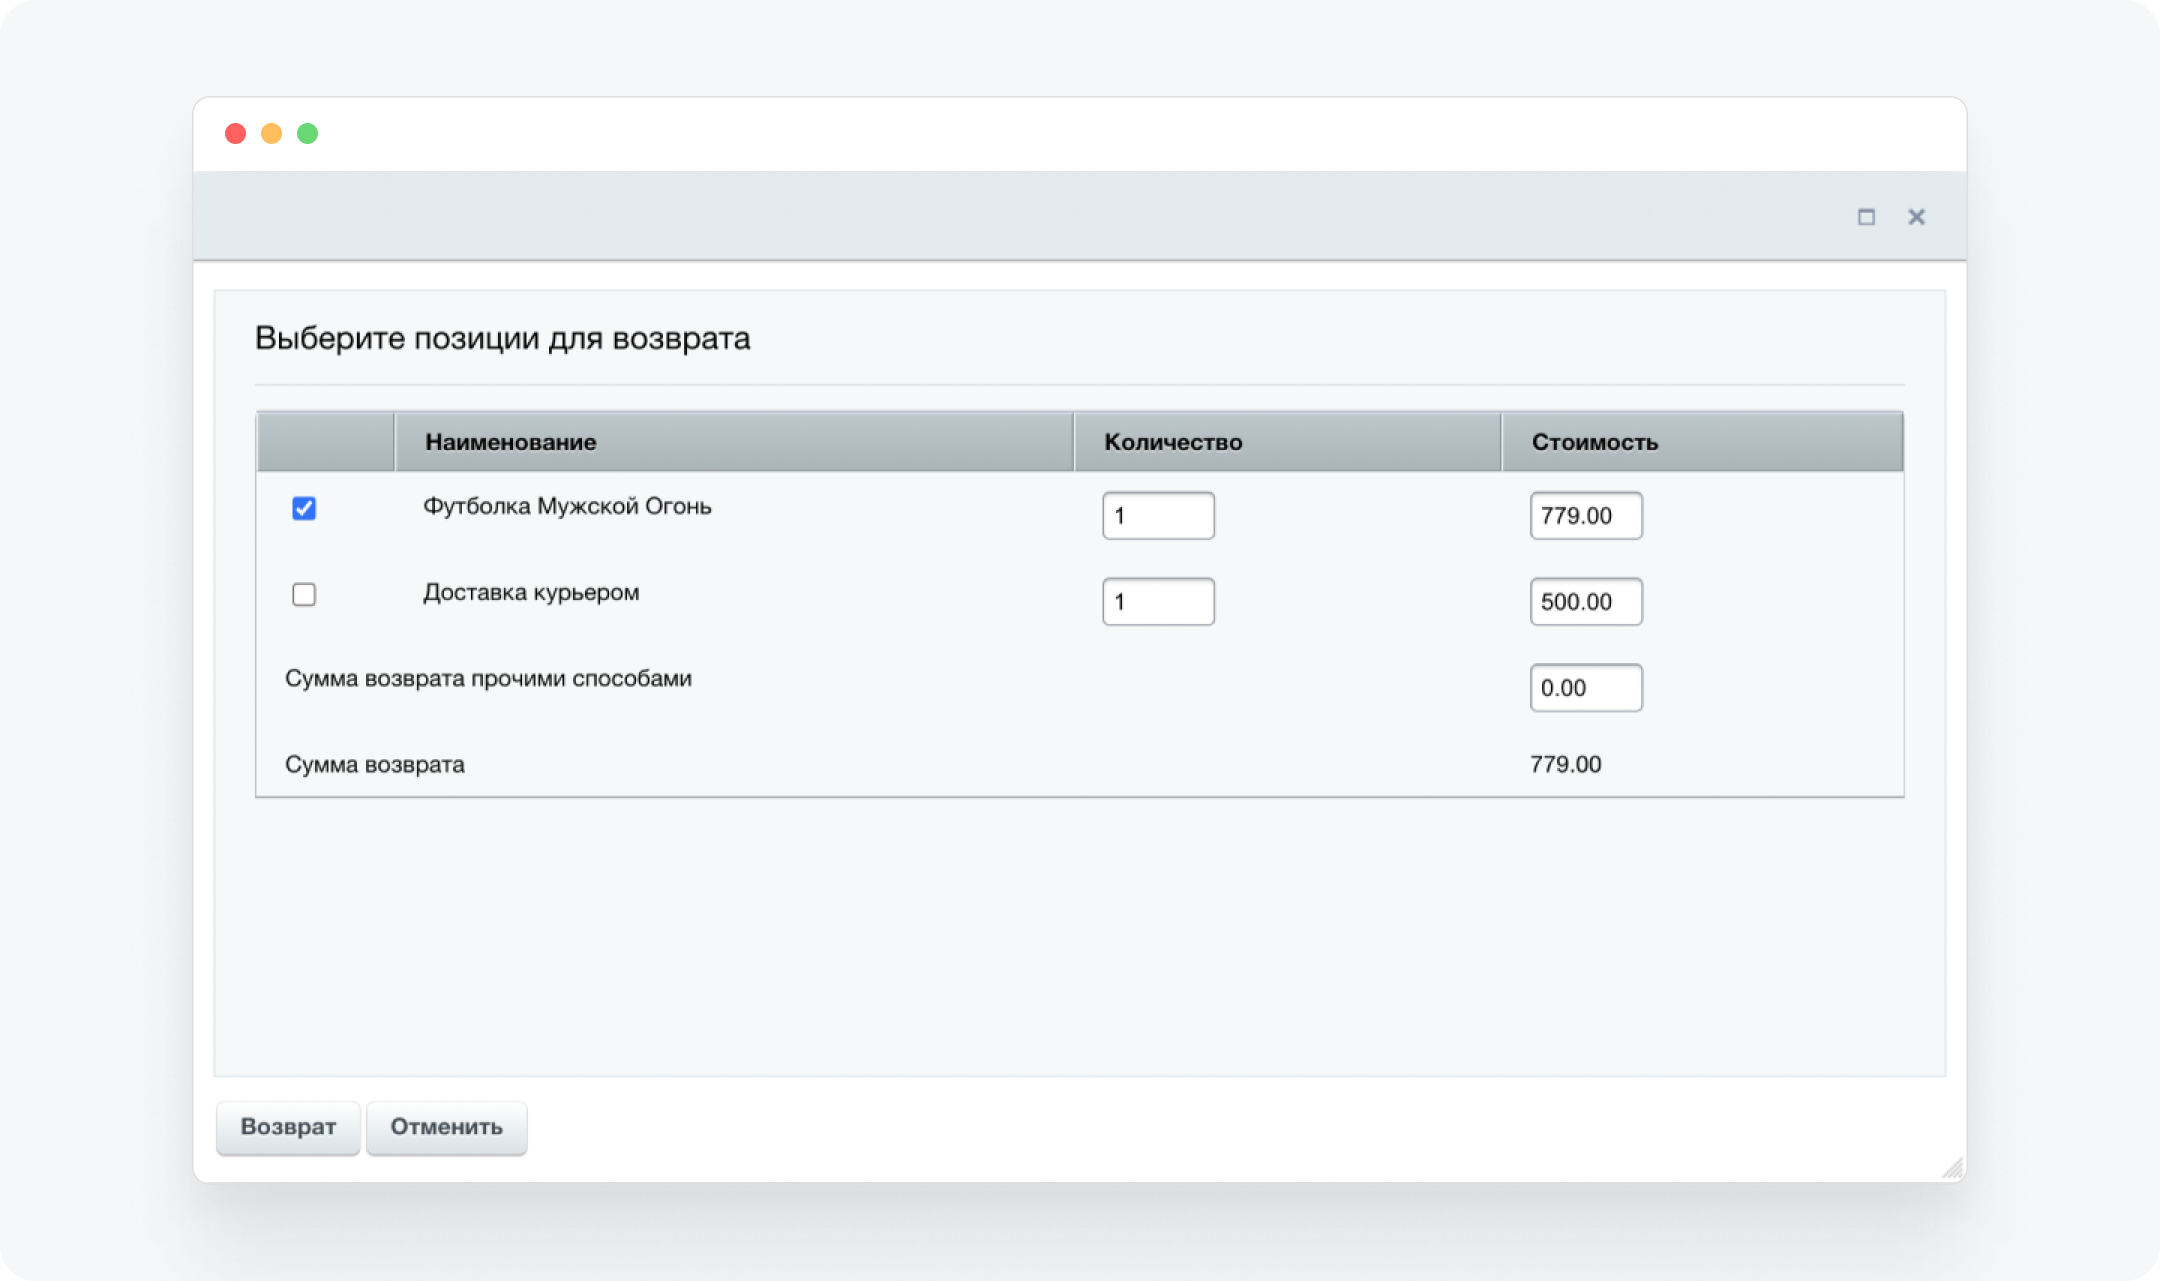
Task: Click the Выберите позиции для возврата heading
Action: (x=502, y=338)
